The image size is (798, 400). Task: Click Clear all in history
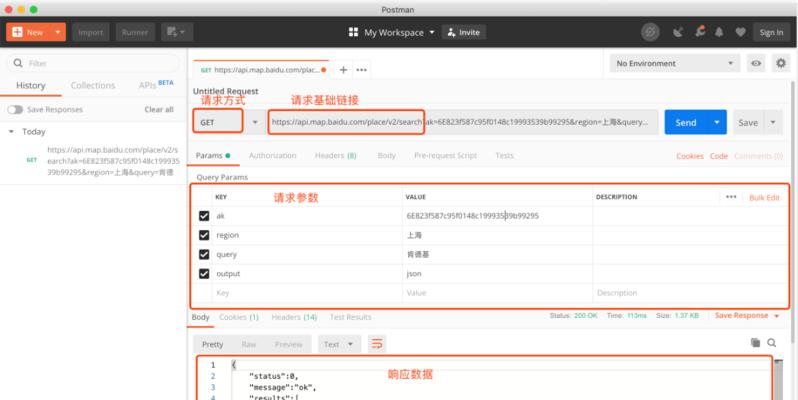159,109
